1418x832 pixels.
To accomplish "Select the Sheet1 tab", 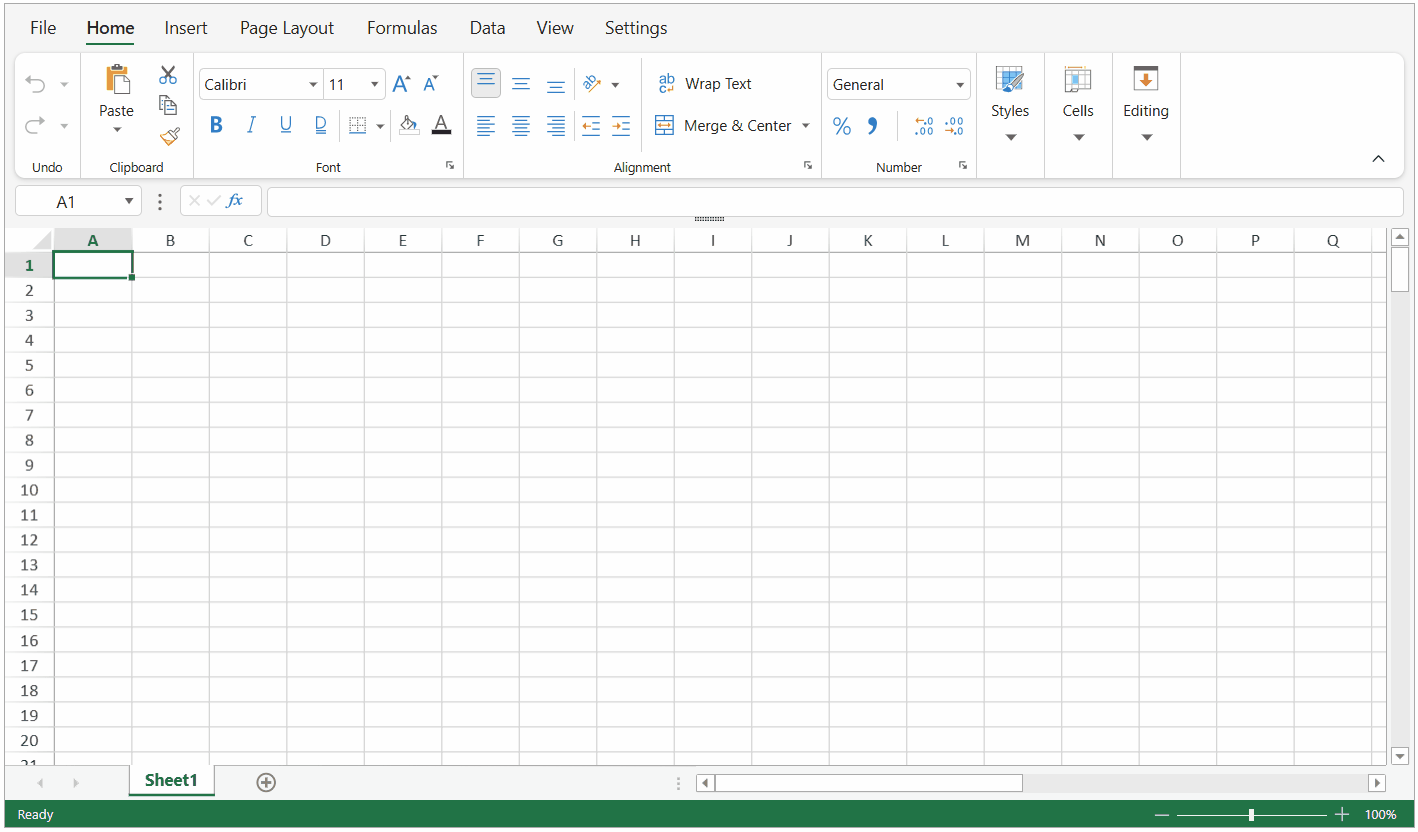I will (x=172, y=780).
